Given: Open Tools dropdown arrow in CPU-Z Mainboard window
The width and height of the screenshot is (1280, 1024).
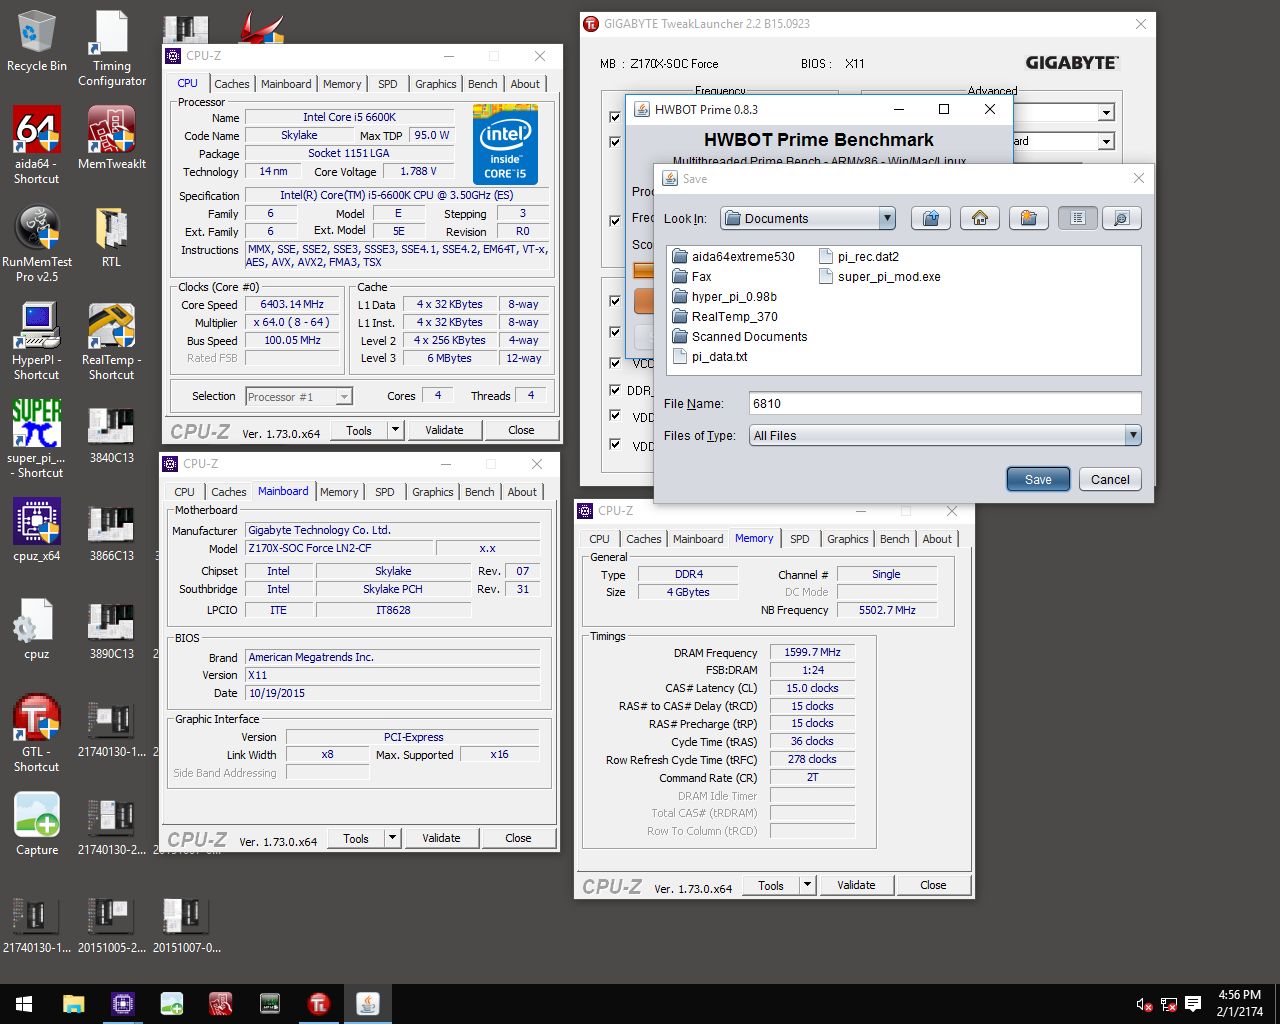Looking at the screenshot, I should [x=392, y=838].
